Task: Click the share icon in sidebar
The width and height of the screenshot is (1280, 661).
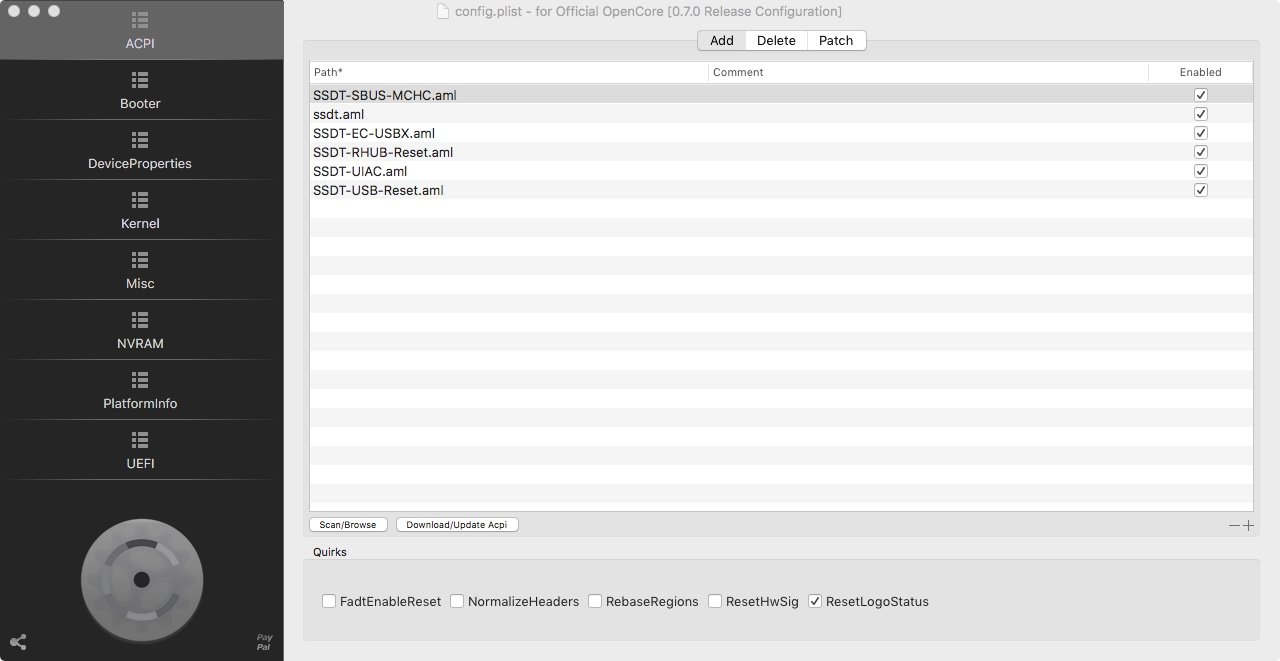Action: pyautogui.click(x=18, y=642)
